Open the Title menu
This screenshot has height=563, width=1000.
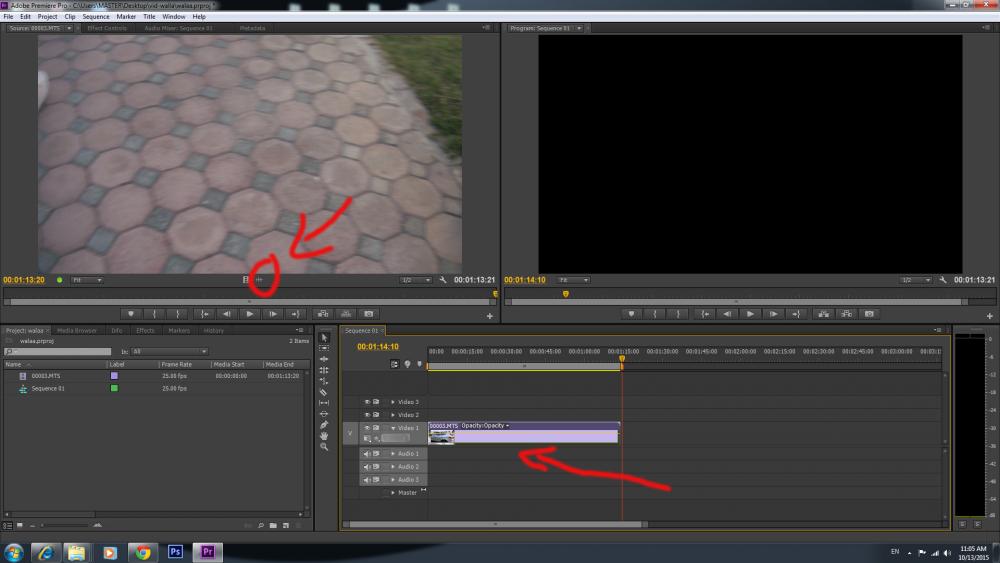[149, 17]
